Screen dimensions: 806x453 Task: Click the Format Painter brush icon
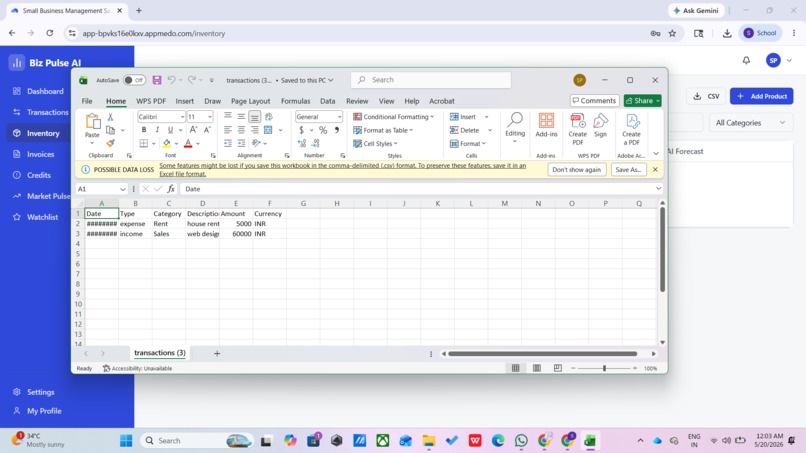pos(110,143)
